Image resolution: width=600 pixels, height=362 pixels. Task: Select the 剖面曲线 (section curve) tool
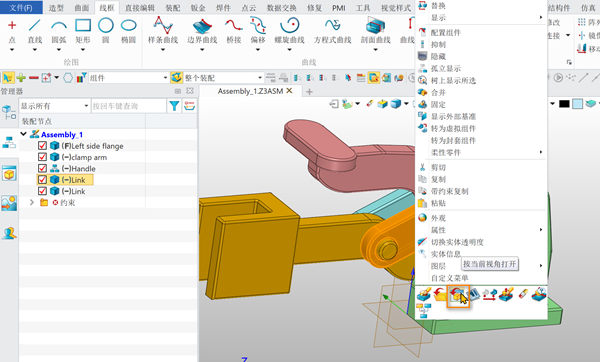click(375, 31)
